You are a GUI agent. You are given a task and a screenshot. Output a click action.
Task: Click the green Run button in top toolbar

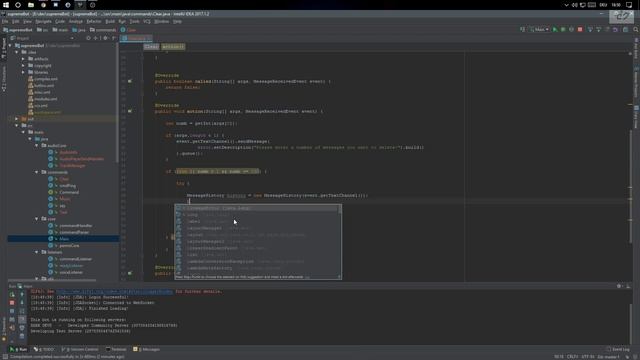[555, 29]
